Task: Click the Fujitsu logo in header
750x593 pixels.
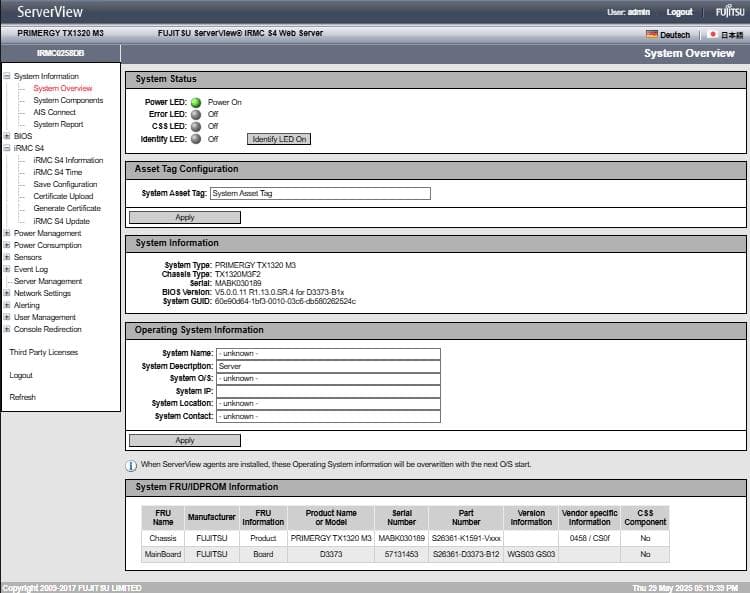Action: 729,12
